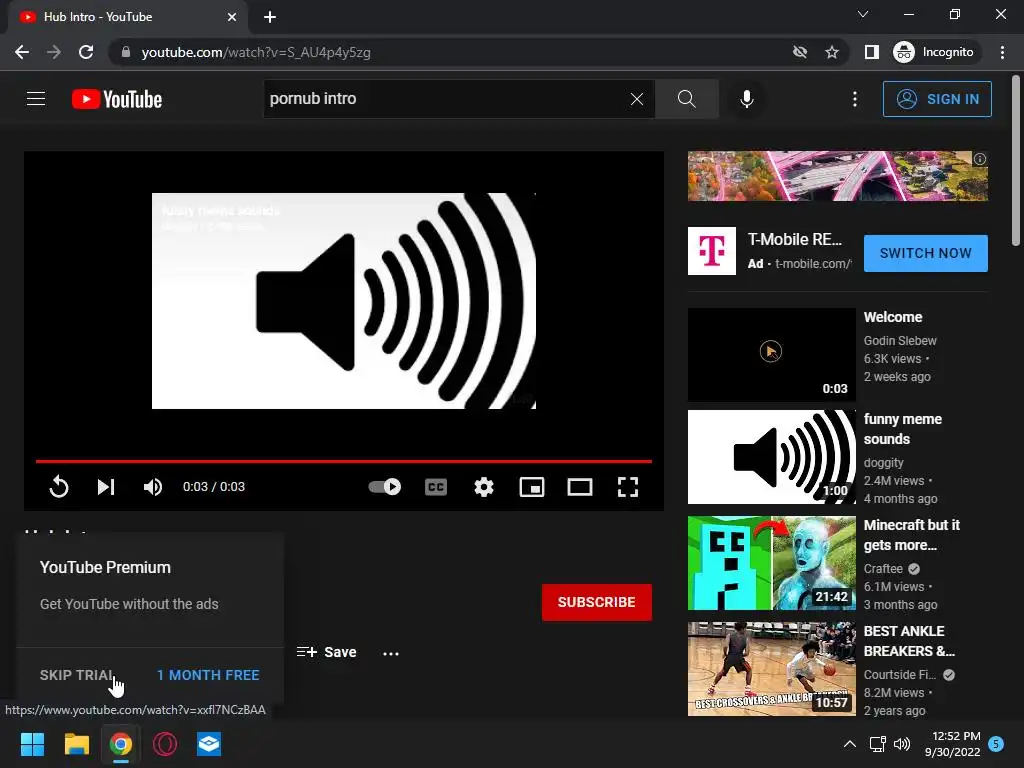Seek on the red video progress bar
Viewport: 1024px width, 768px height.
click(x=344, y=461)
